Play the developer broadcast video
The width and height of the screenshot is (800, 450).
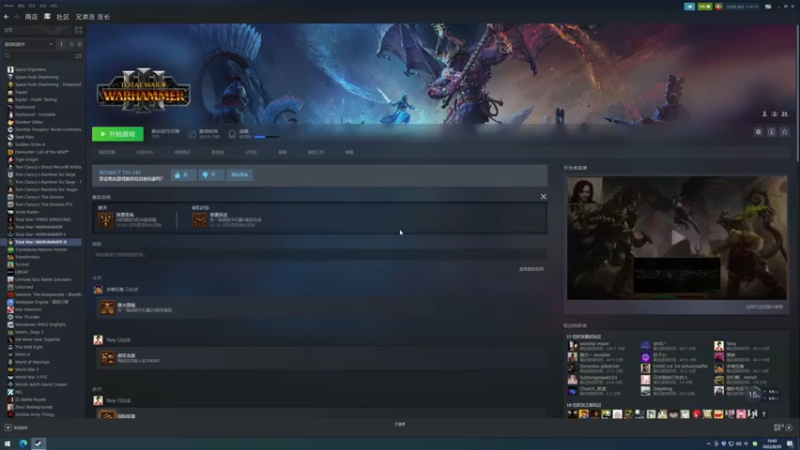(677, 238)
